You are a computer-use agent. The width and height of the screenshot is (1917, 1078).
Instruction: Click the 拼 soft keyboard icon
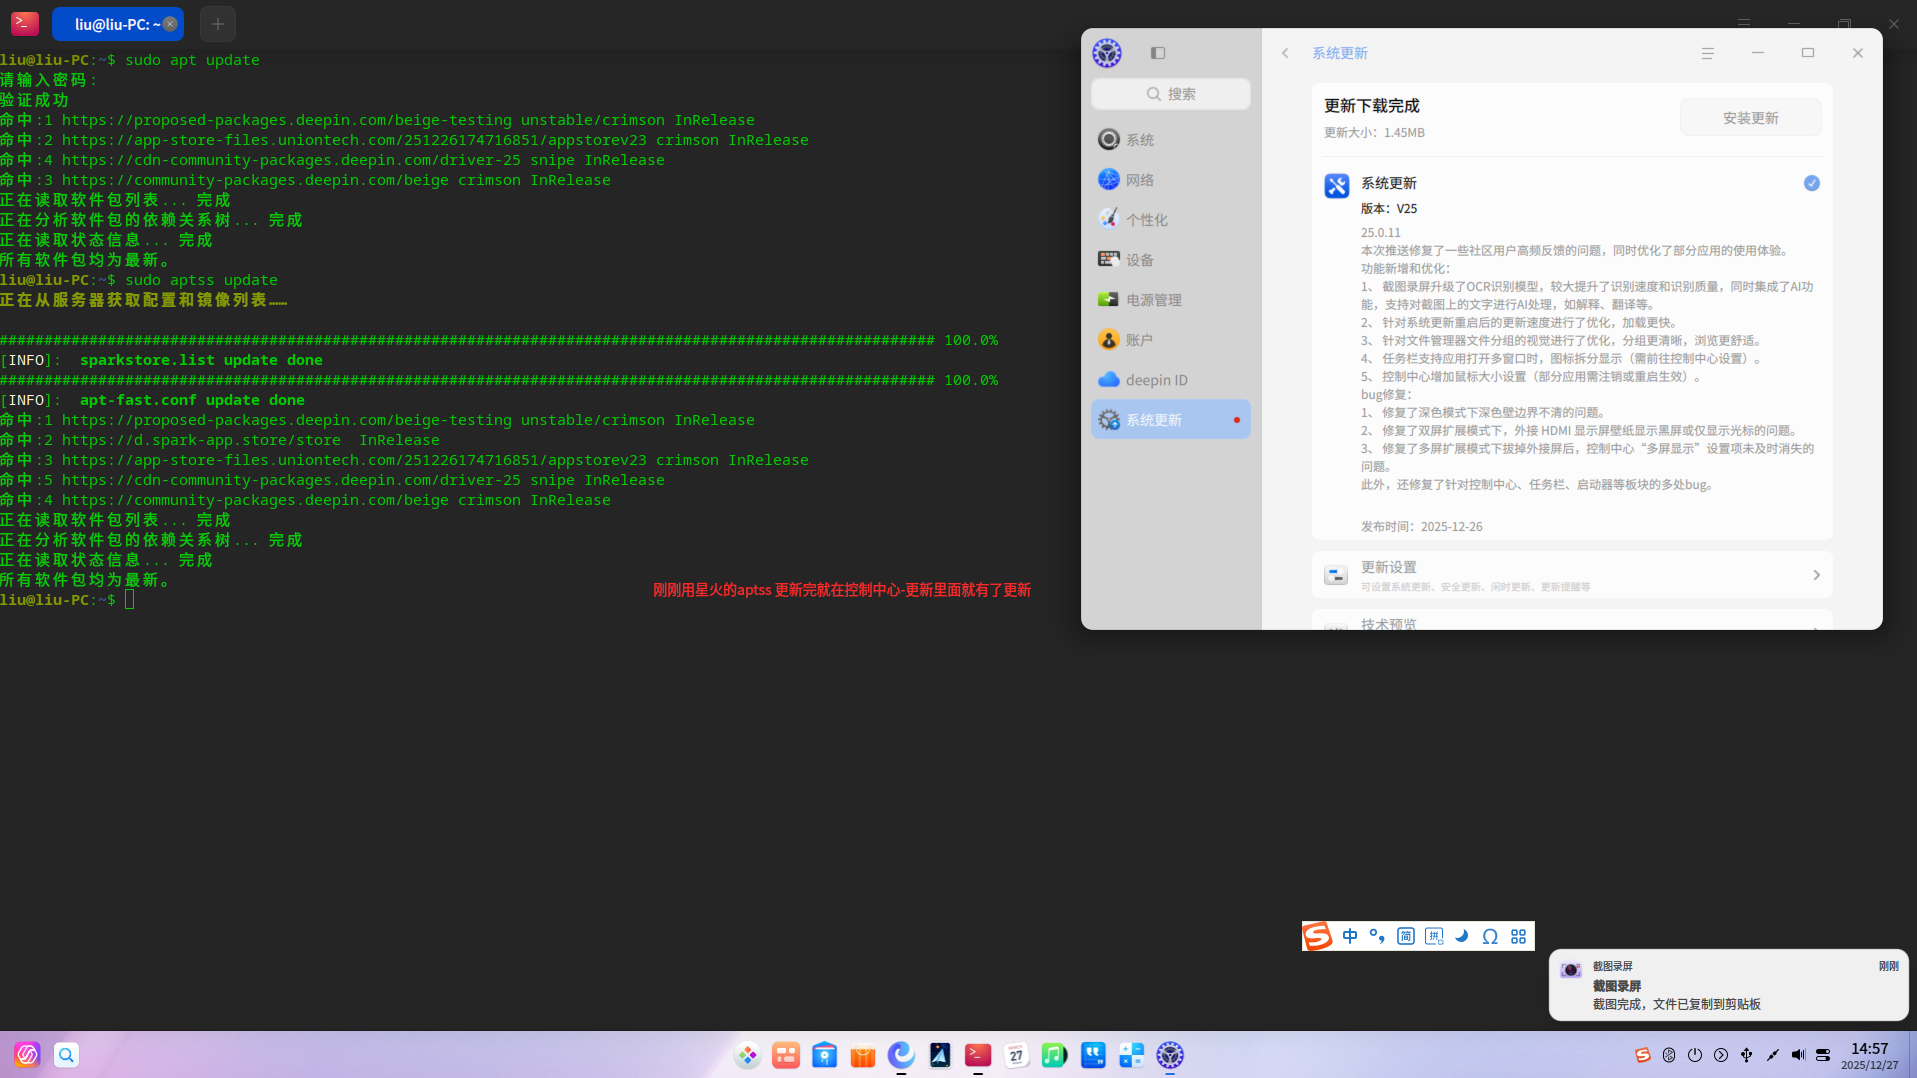pyautogui.click(x=1434, y=936)
